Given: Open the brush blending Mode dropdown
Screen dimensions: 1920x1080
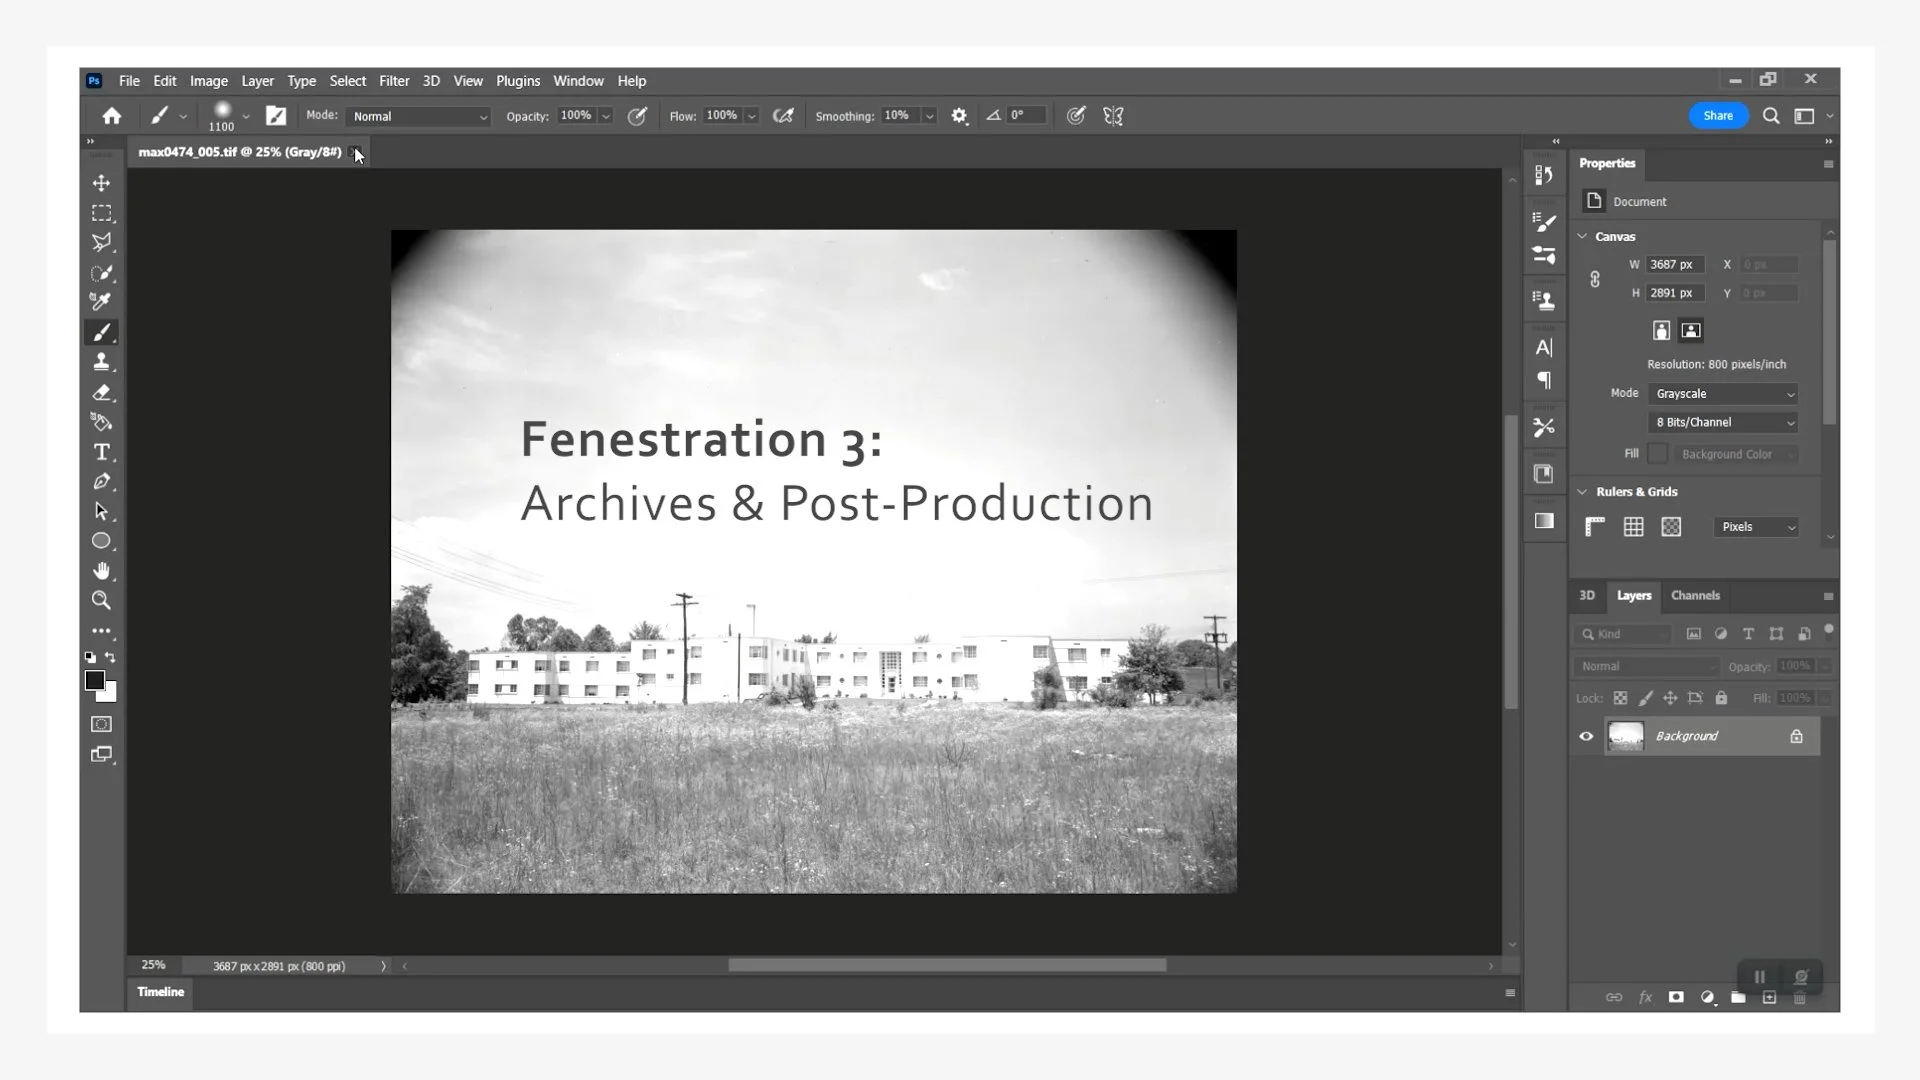Looking at the screenshot, I should pyautogui.click(x=420, y=116).
